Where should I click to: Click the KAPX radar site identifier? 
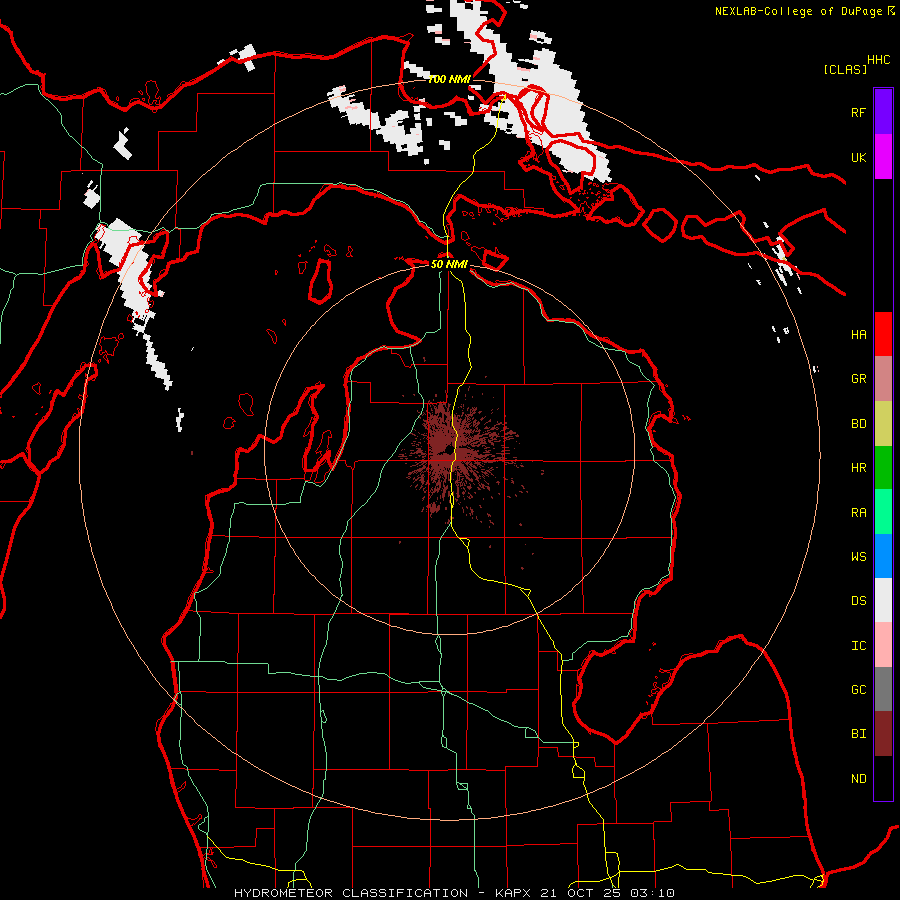pos(514,893)
